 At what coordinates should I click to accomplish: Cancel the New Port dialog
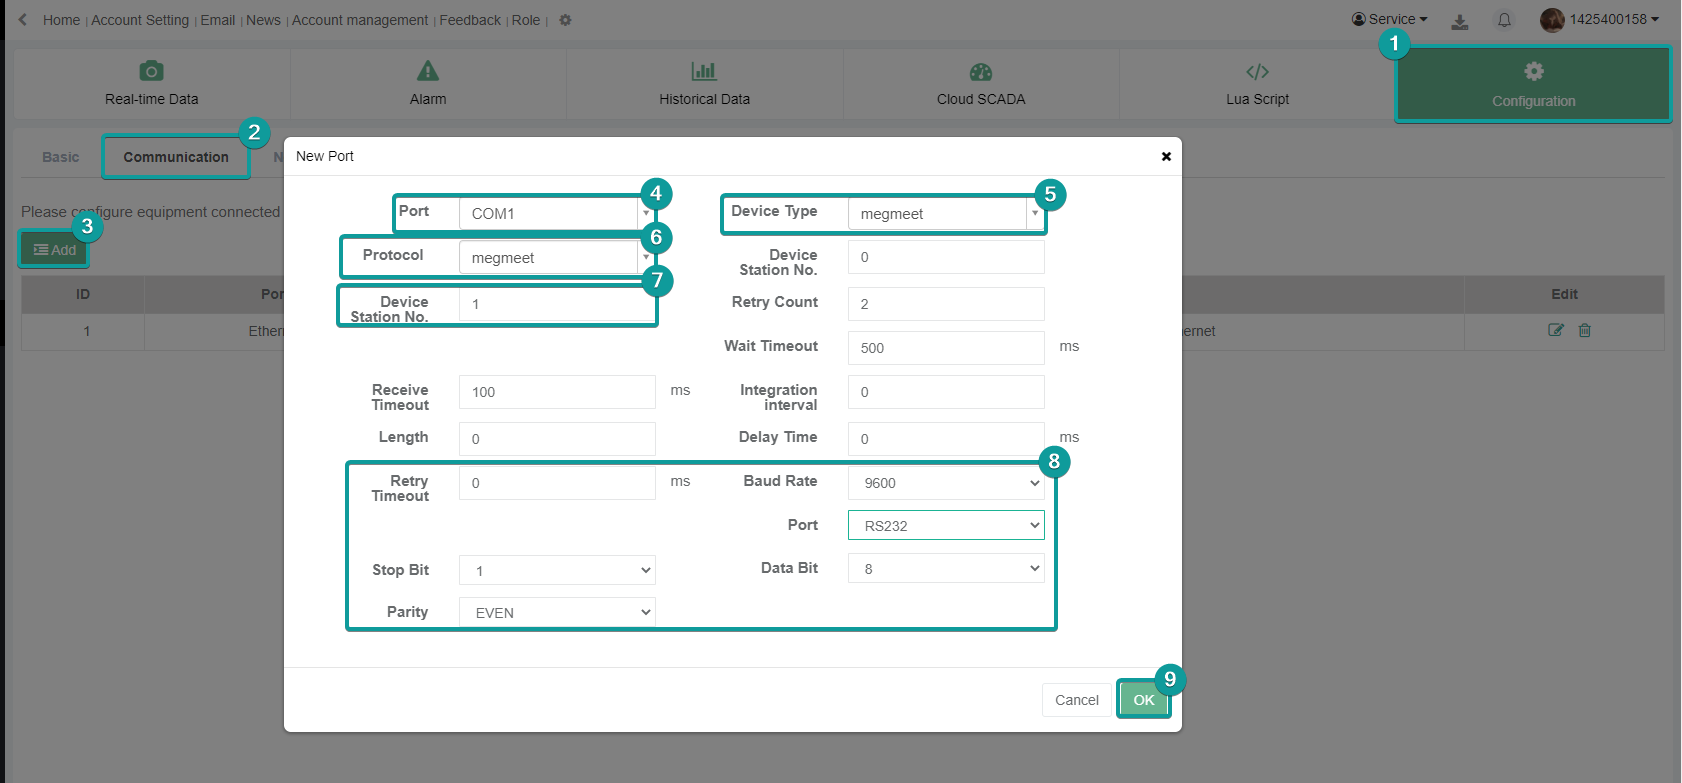1076,700
